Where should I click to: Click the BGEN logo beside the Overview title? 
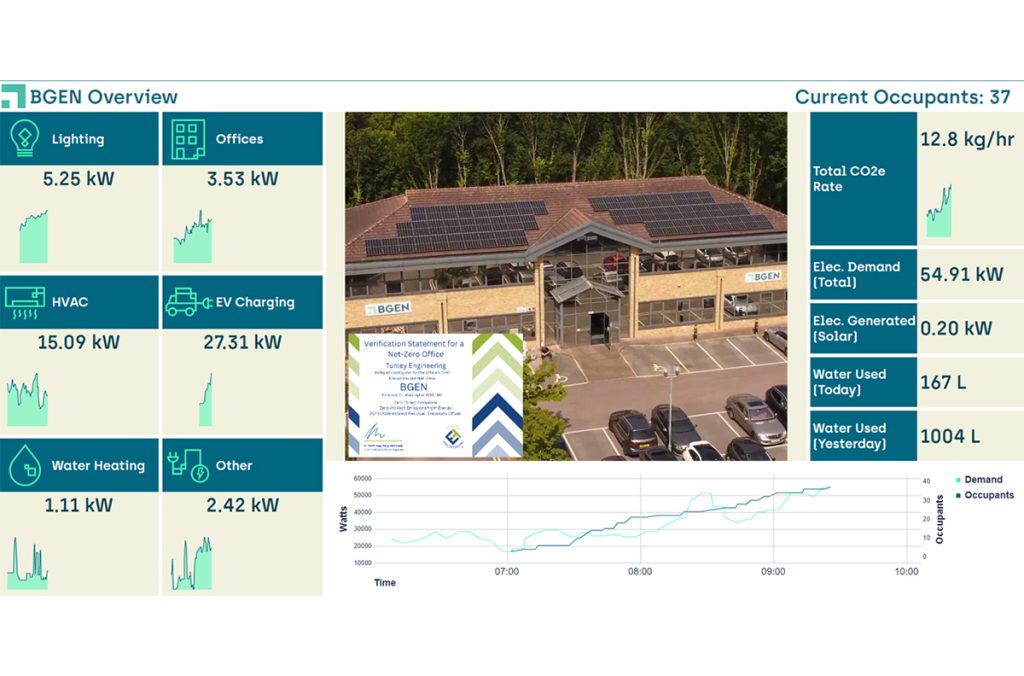click(13, 95)
